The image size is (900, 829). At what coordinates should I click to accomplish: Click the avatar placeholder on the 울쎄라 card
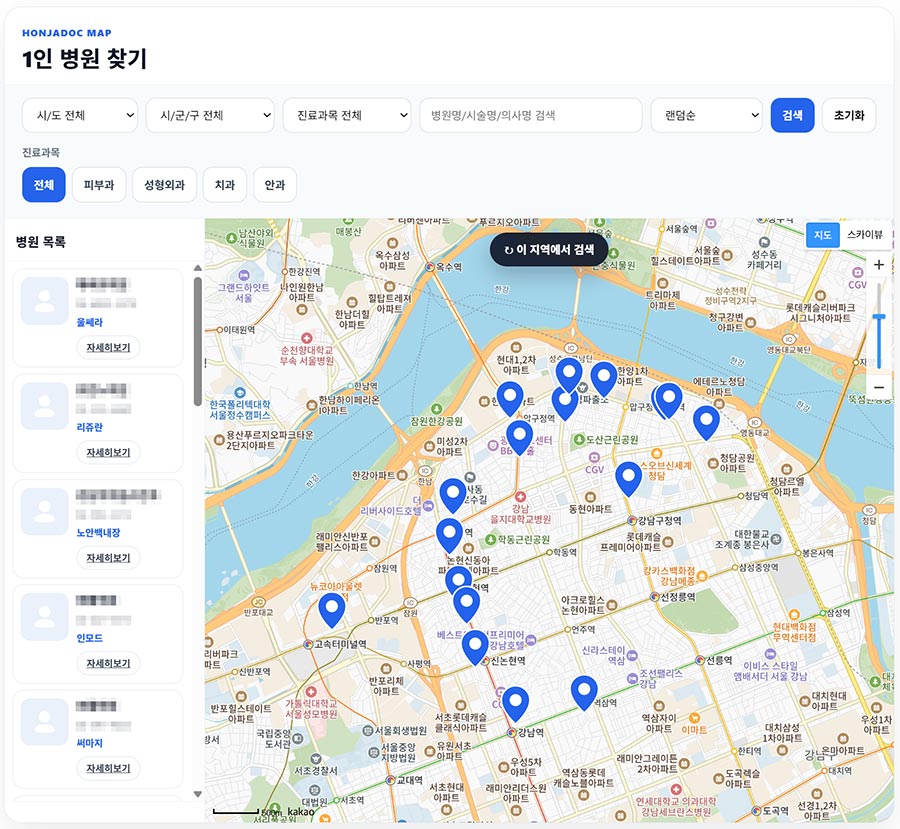click(x=45, y=301)
